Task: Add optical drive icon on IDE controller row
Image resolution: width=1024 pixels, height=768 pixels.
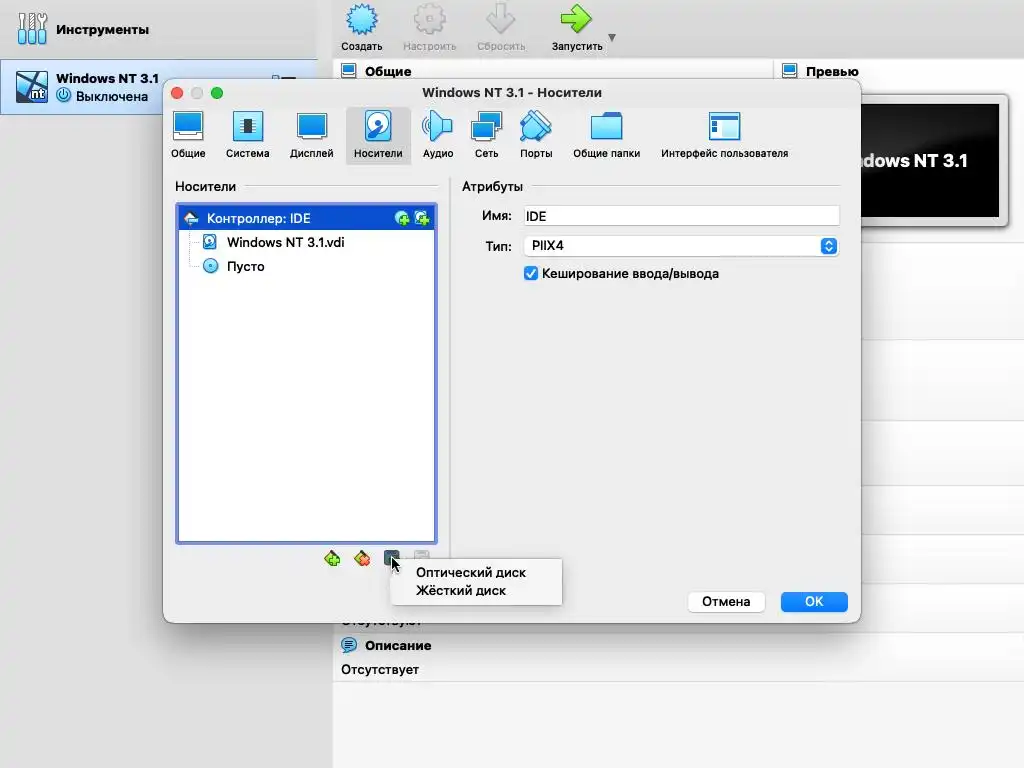Action: (402, 218)
